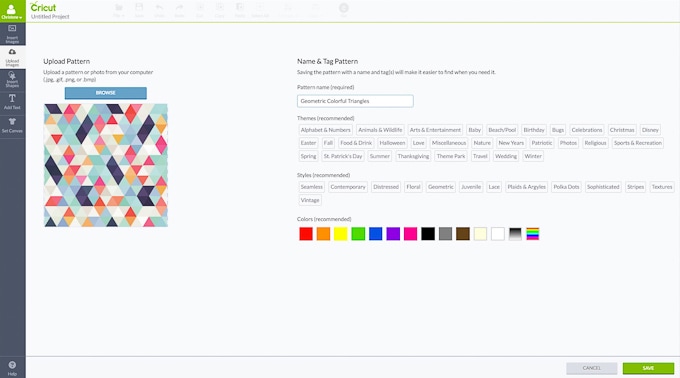This screenshot has width=680, height=378.
Task: Pick the rainbow multicolor swatch
Action: [x=533, y=234]
